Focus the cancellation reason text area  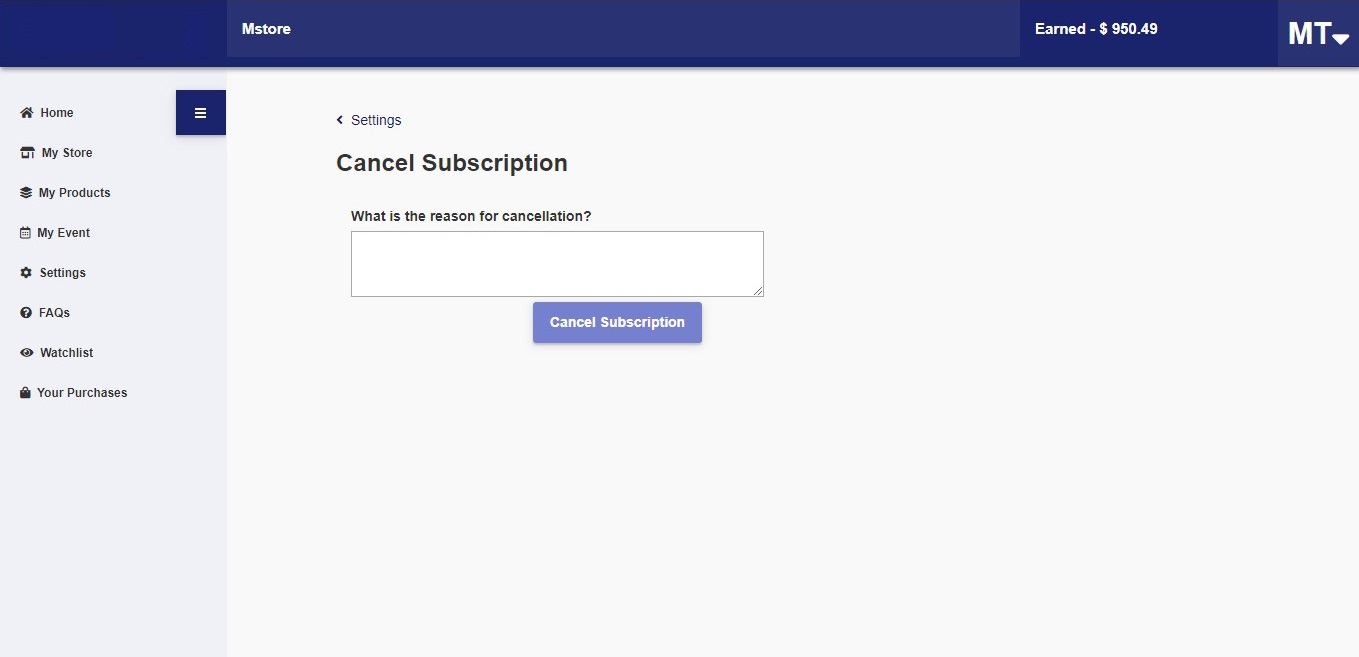tap(557, 264)
